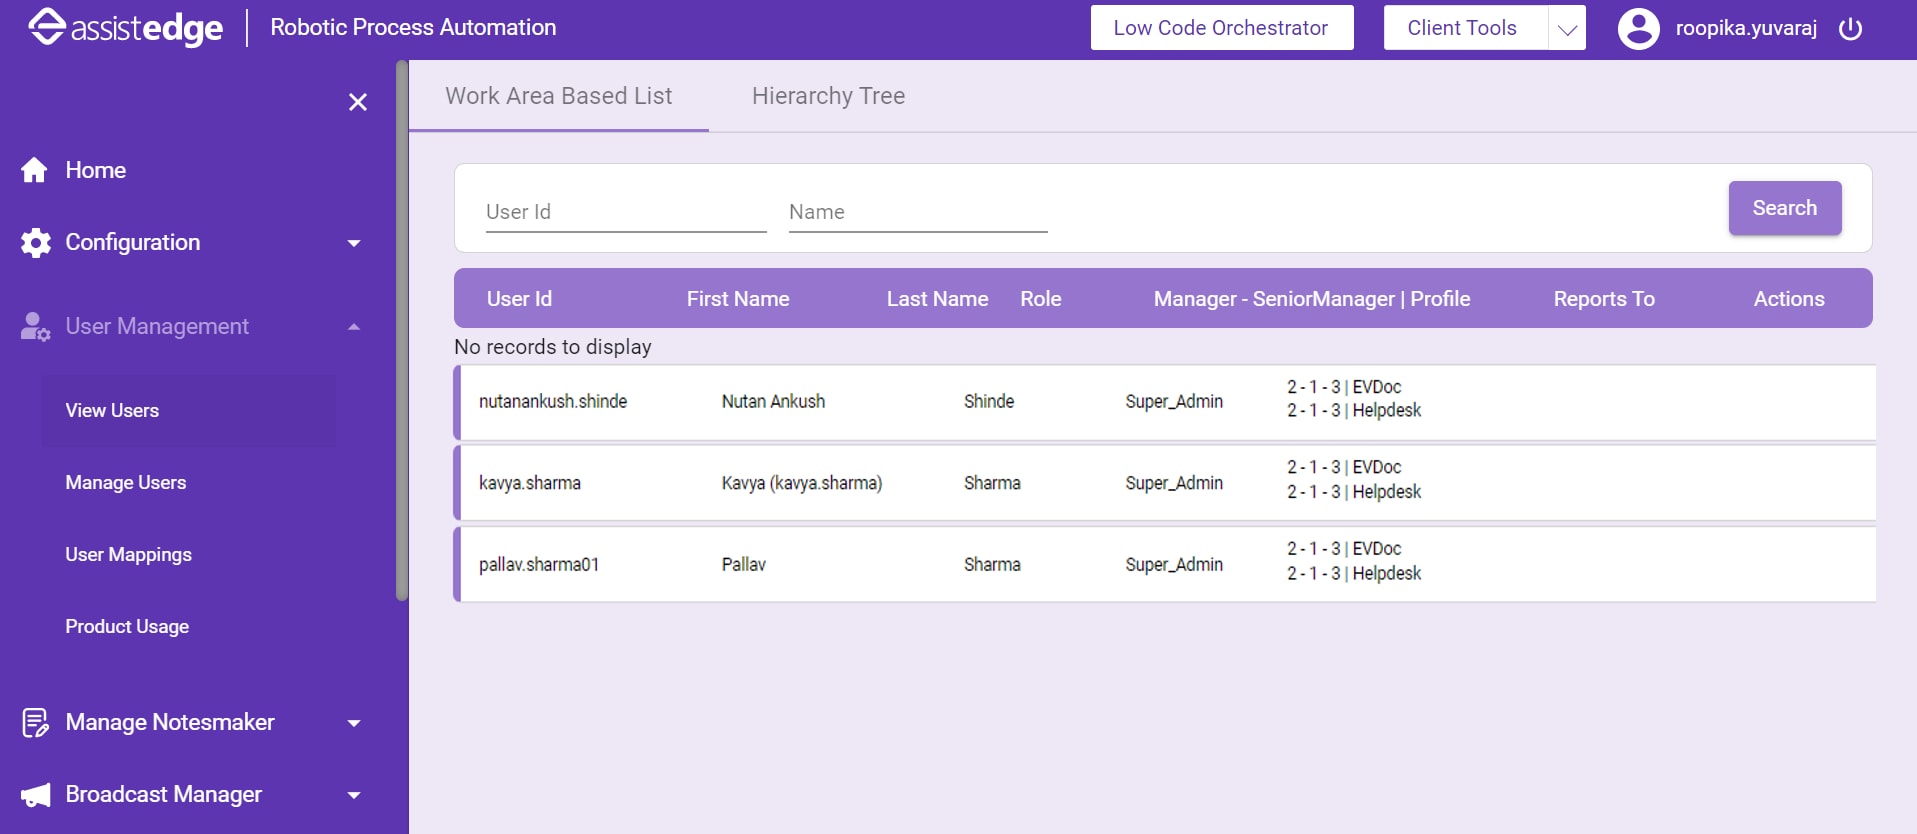Screen dimensions: 1917x834
Task: Click the AssistEdge logo
Action: (x=126, y=28)
